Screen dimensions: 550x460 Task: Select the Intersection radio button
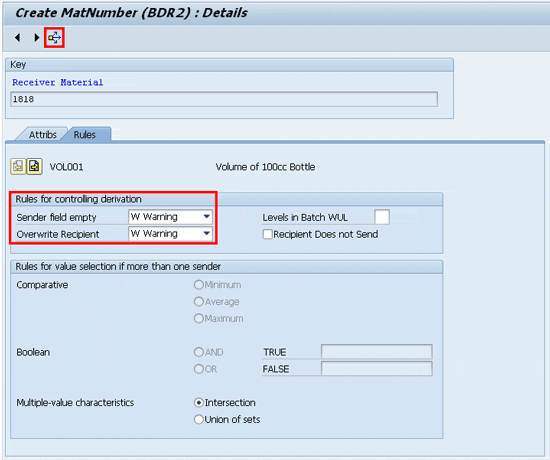tap(199, 402)
